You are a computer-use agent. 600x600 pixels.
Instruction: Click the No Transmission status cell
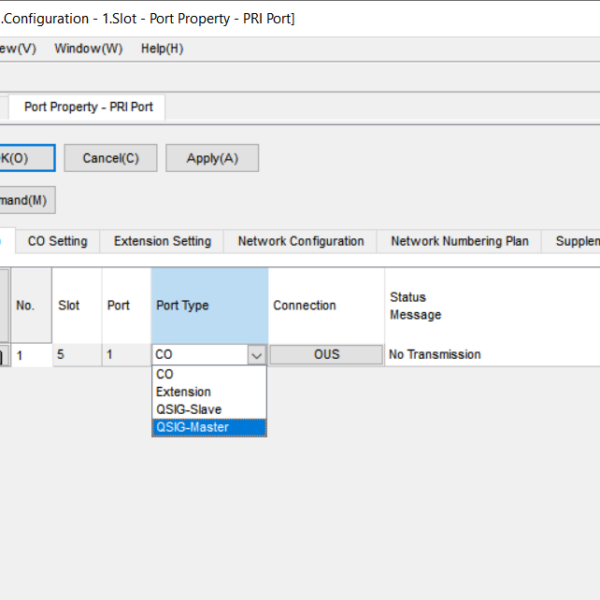(x=435, y=355)
